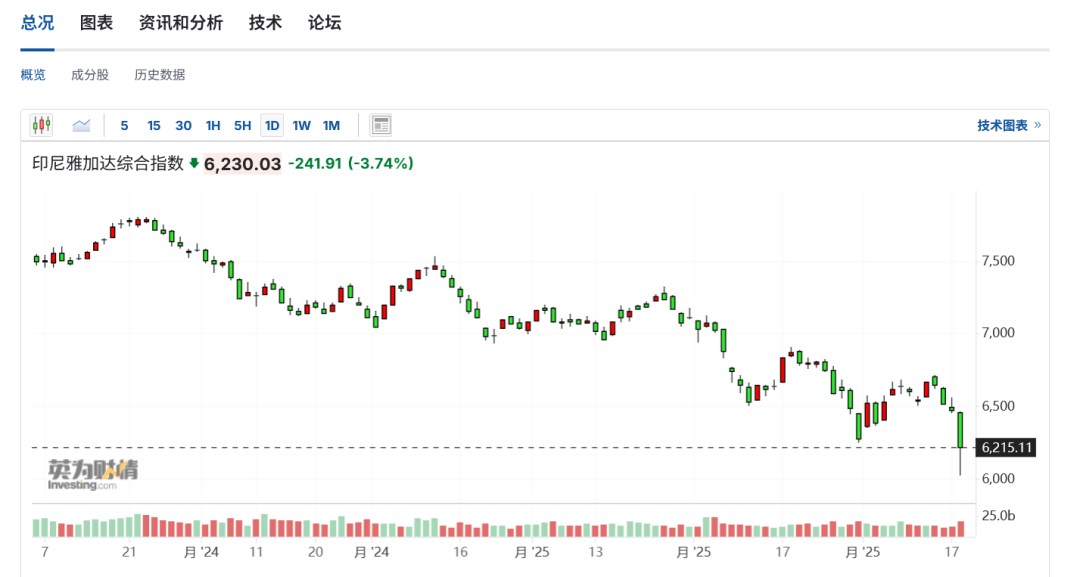Click the last large green candlestick

tap(960, 430)
